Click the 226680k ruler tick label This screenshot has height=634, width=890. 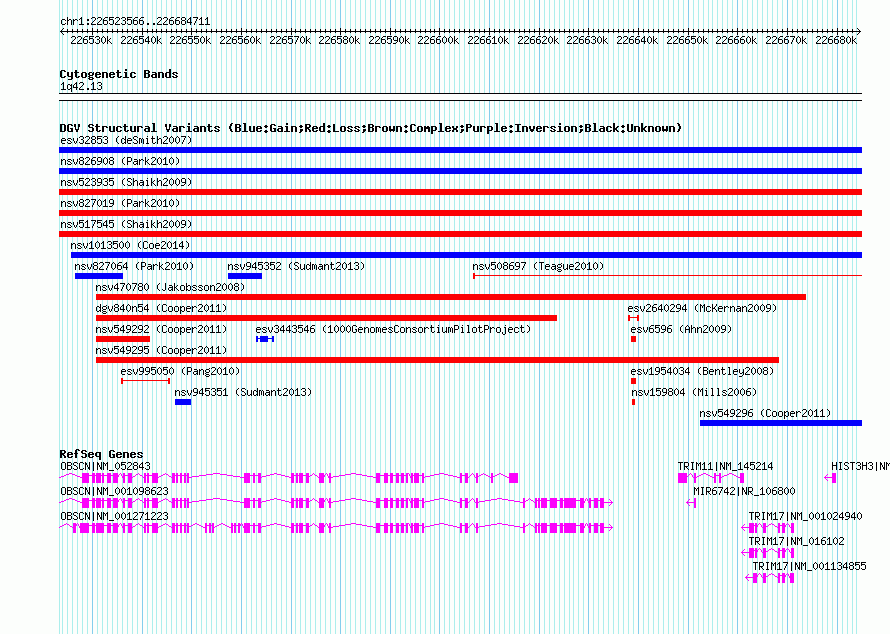click(836, 40)
